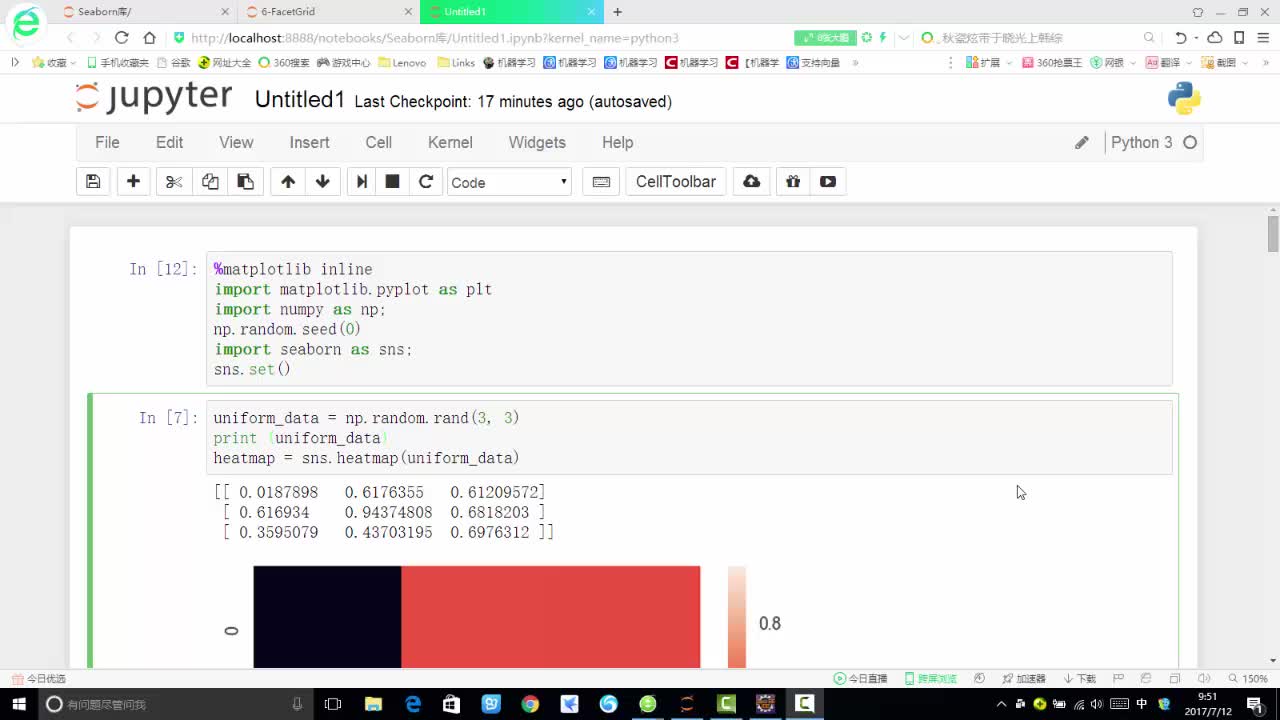Open the Links bookmark folder

[456, 62]
